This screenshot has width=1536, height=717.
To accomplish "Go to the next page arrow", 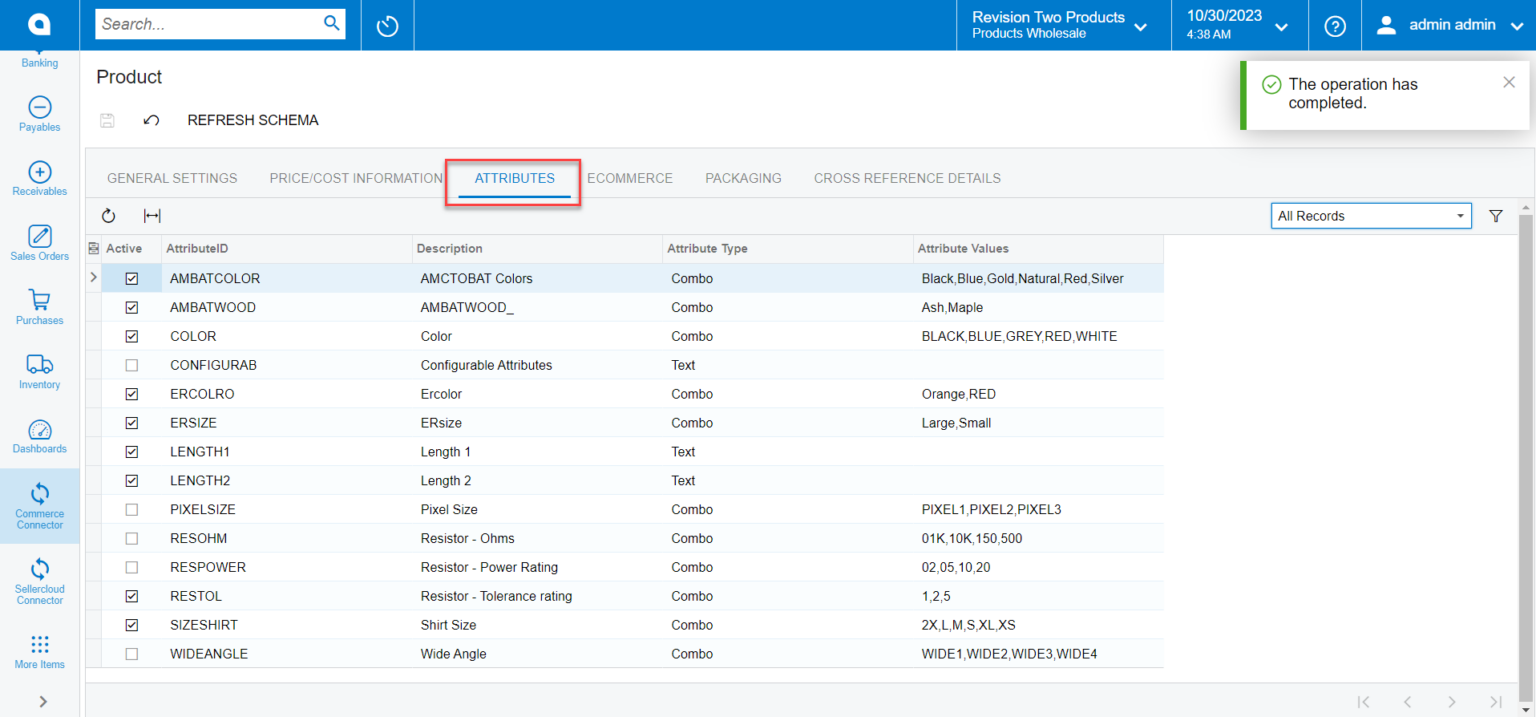I will click(1452, 702).
